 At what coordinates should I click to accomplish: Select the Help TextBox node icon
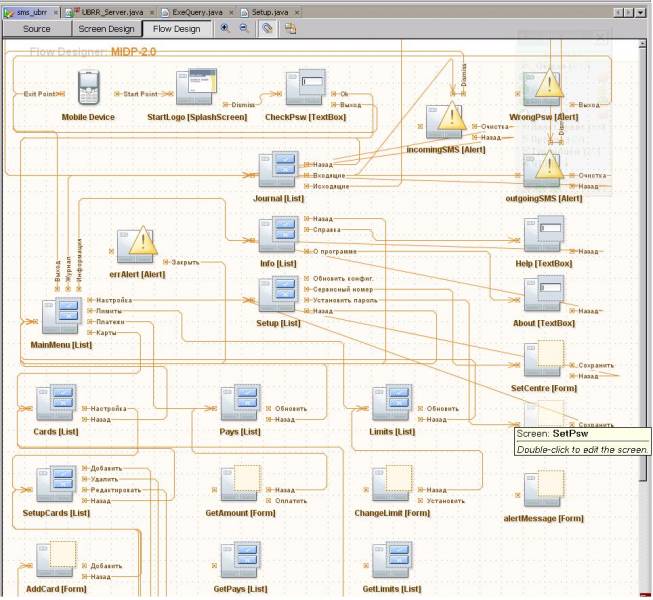[544, 234]
